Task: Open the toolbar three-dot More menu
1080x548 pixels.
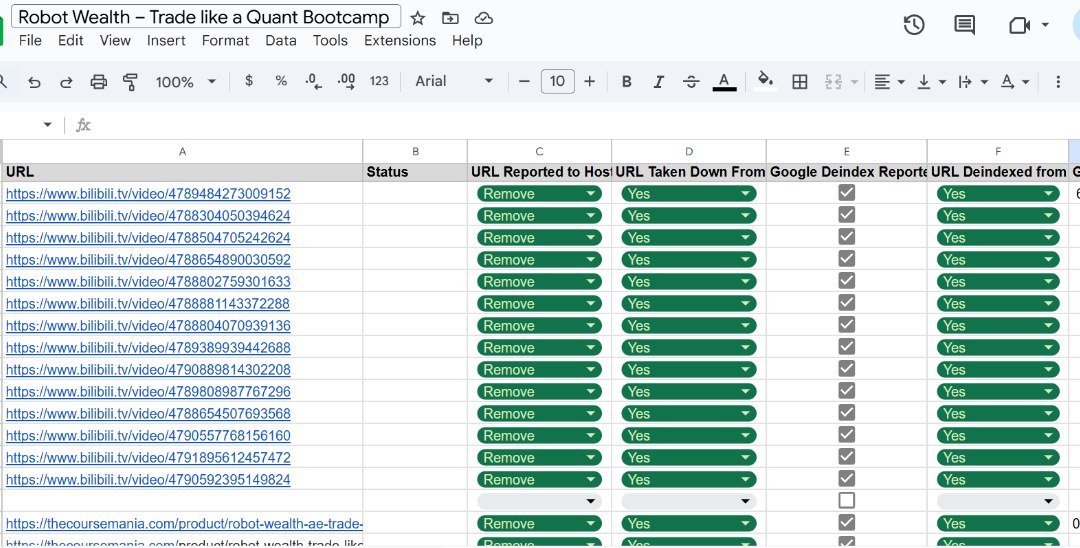Action: 1058,82
